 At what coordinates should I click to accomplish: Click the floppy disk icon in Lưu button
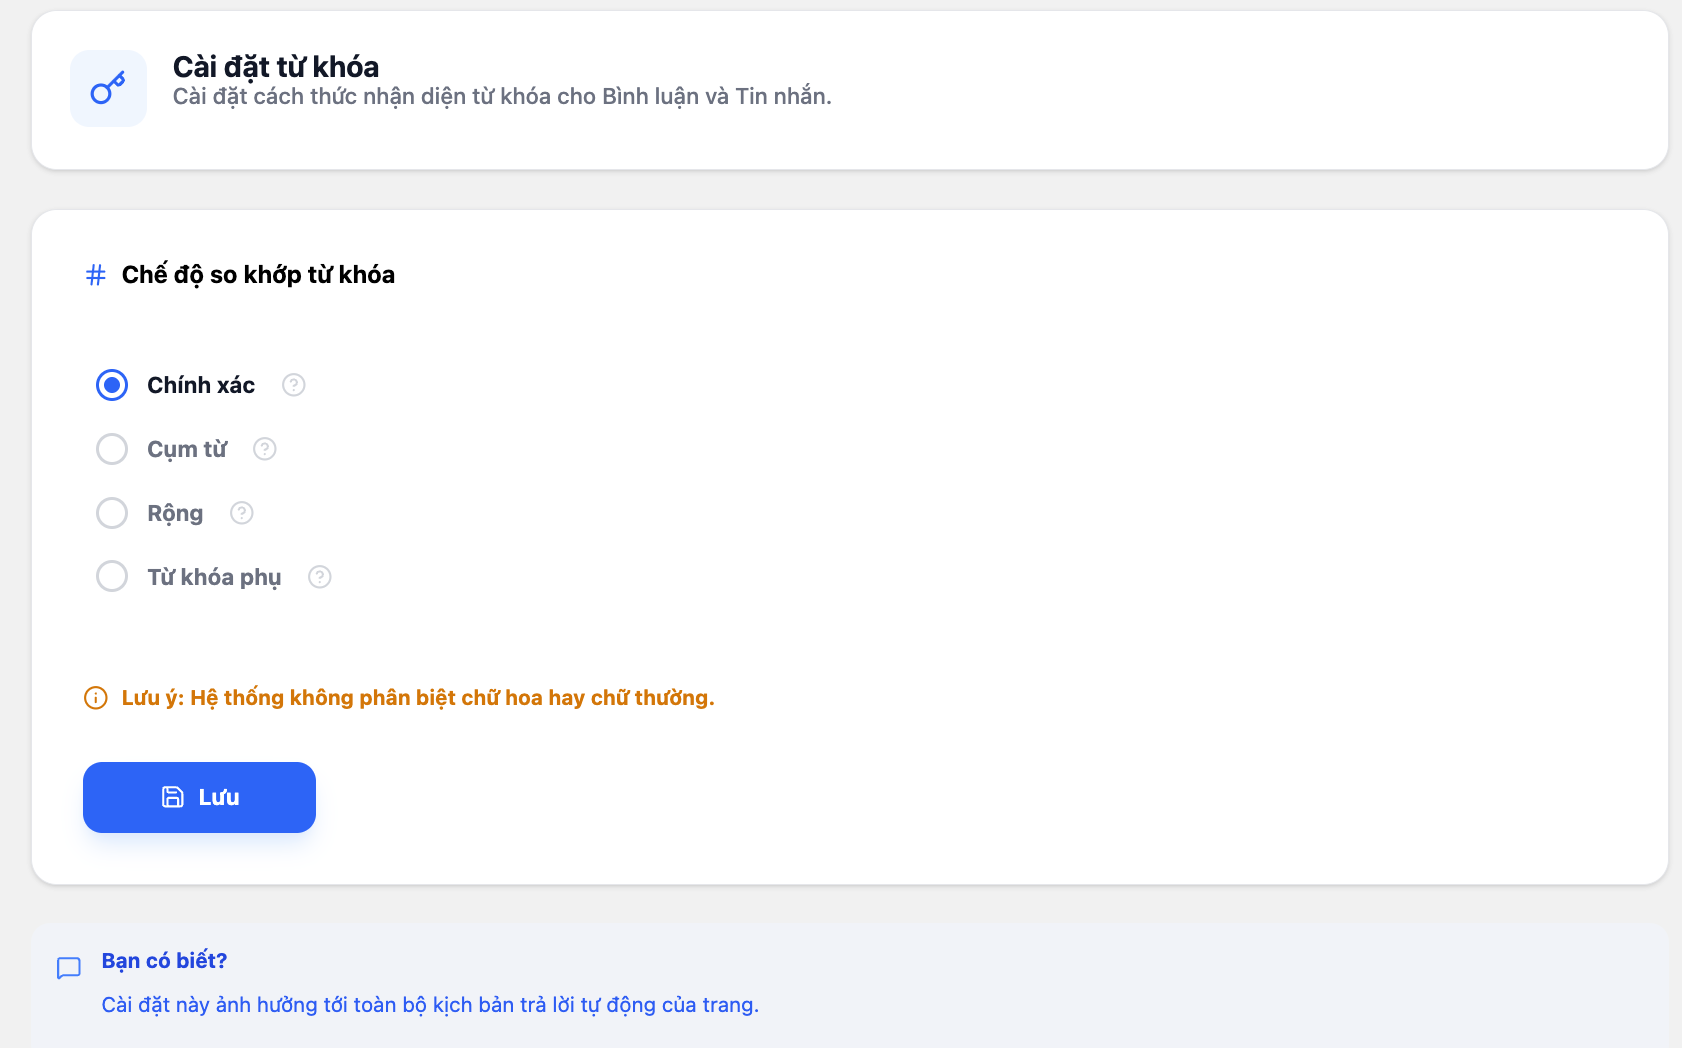[x=173, y=797]
